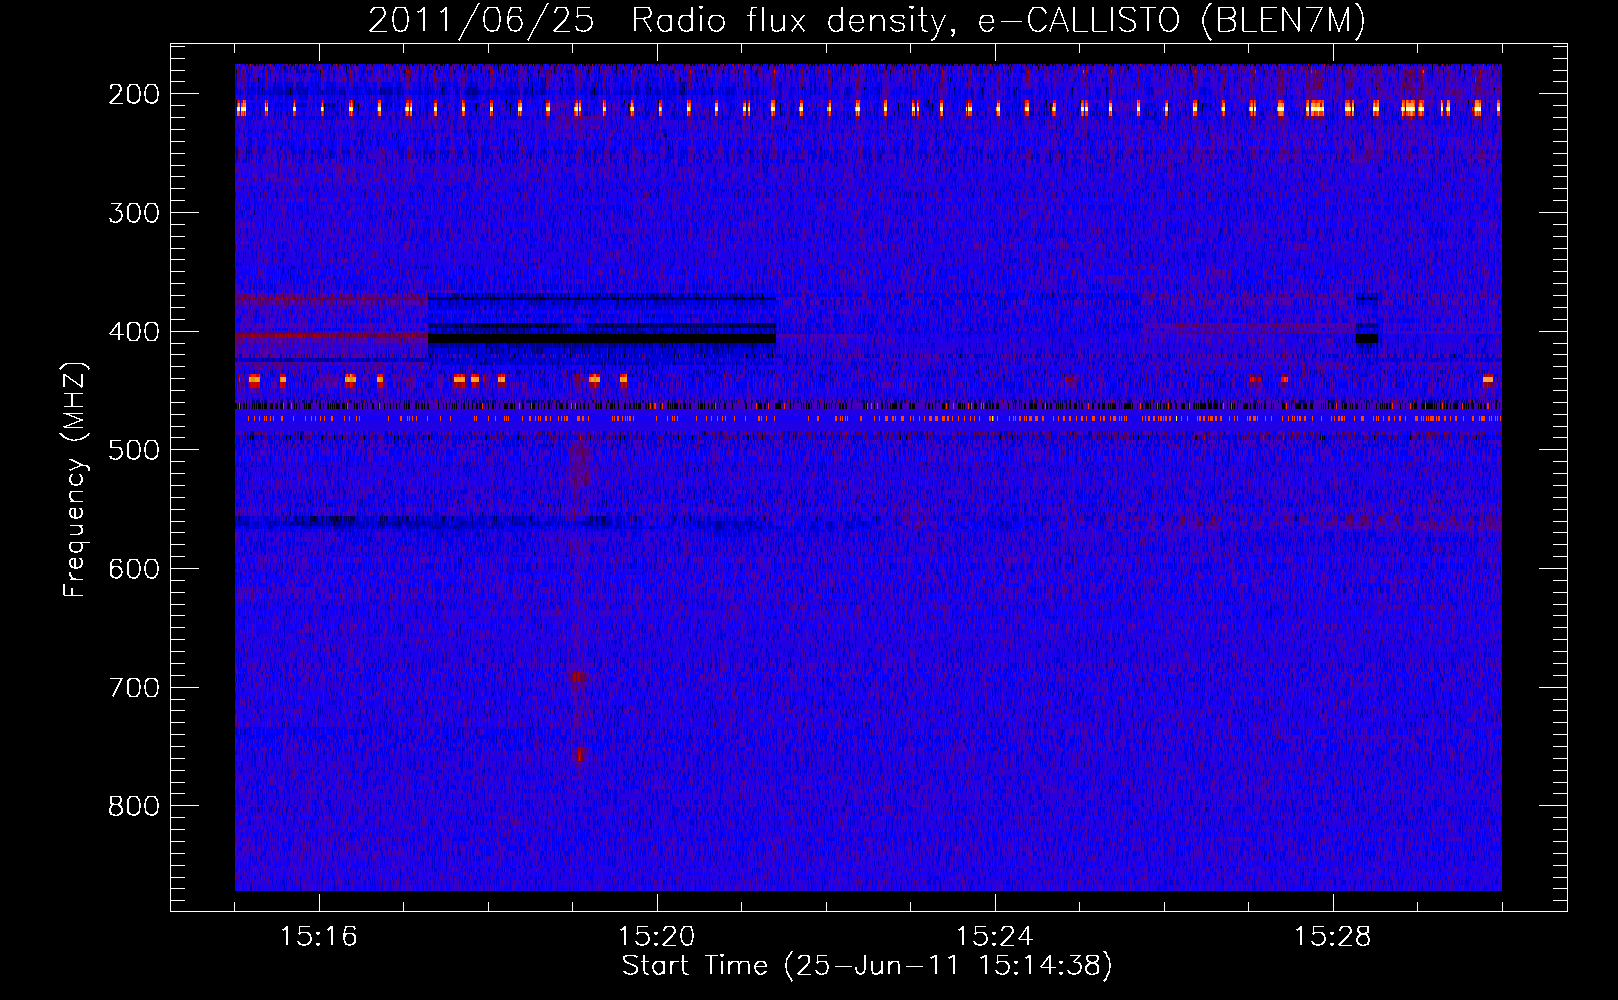Image resolution: width=1618 pixels, height=1000 pixels.
Task: Click the plot title 'Radio flux density, e-CALLISTO (BLEN7M)'
Action: 998,21
